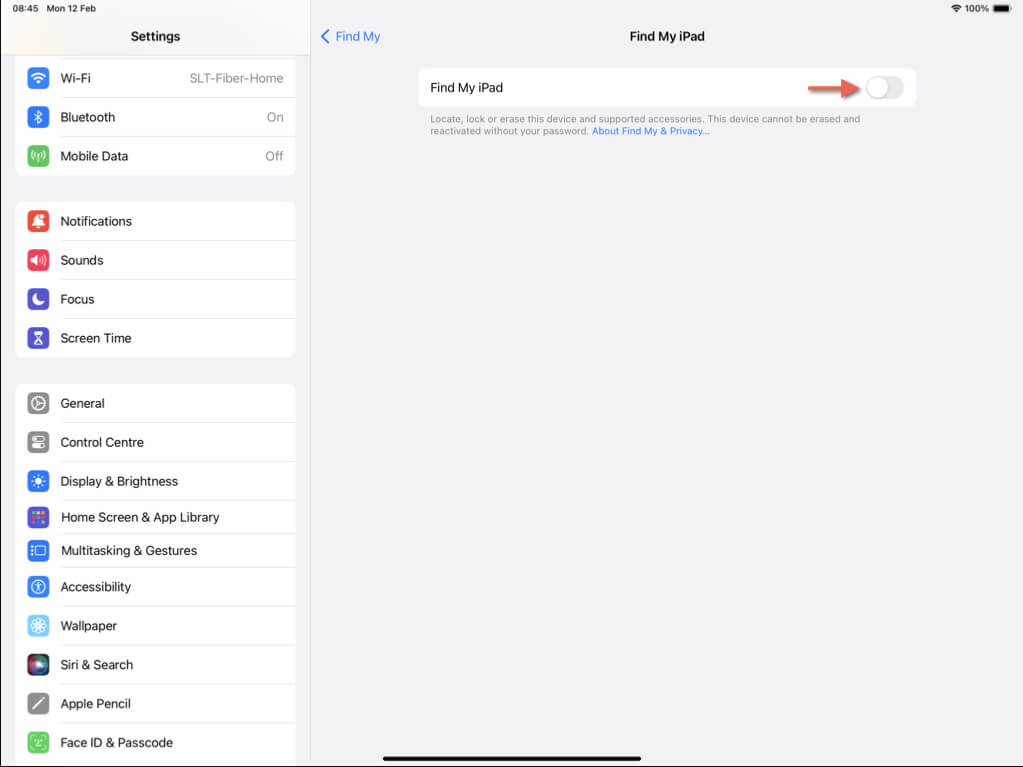The width and height of the screenshot is (1023, 767).
Task: Open Display & Brightness
Action: tap(155, 481)
